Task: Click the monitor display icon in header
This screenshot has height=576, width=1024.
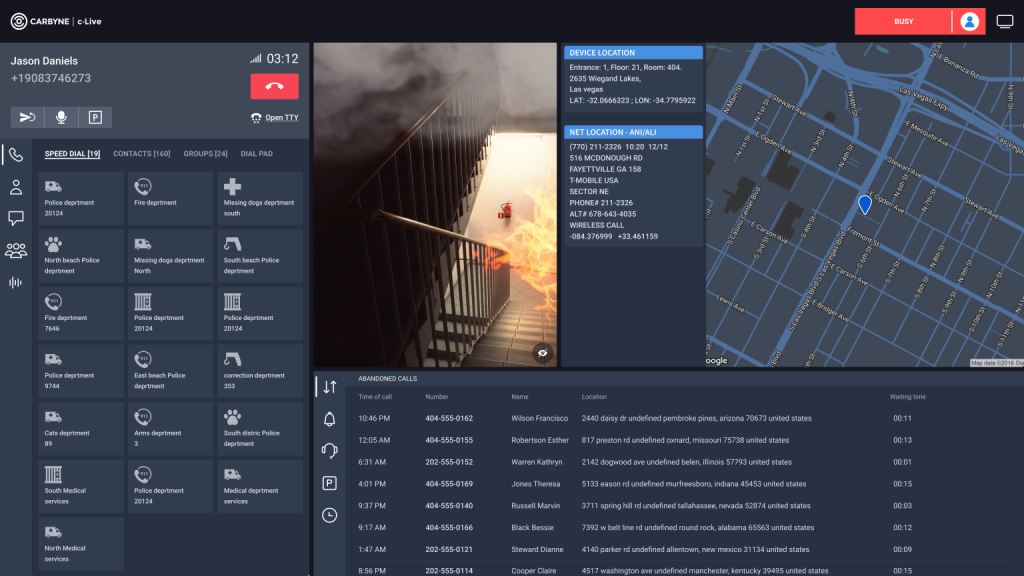Action: pos(1005,22)
